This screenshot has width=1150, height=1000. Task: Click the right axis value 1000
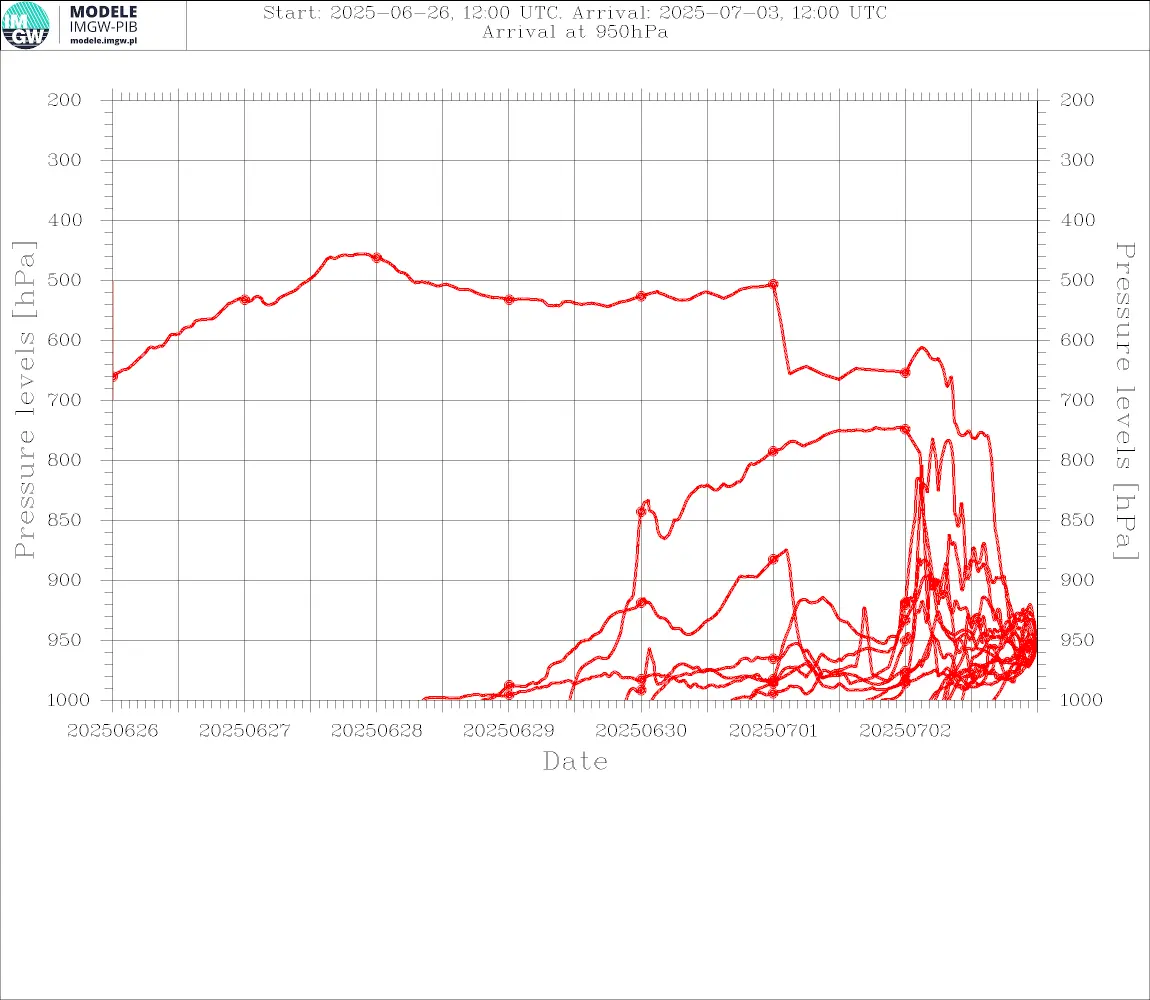click(1082, 700)
